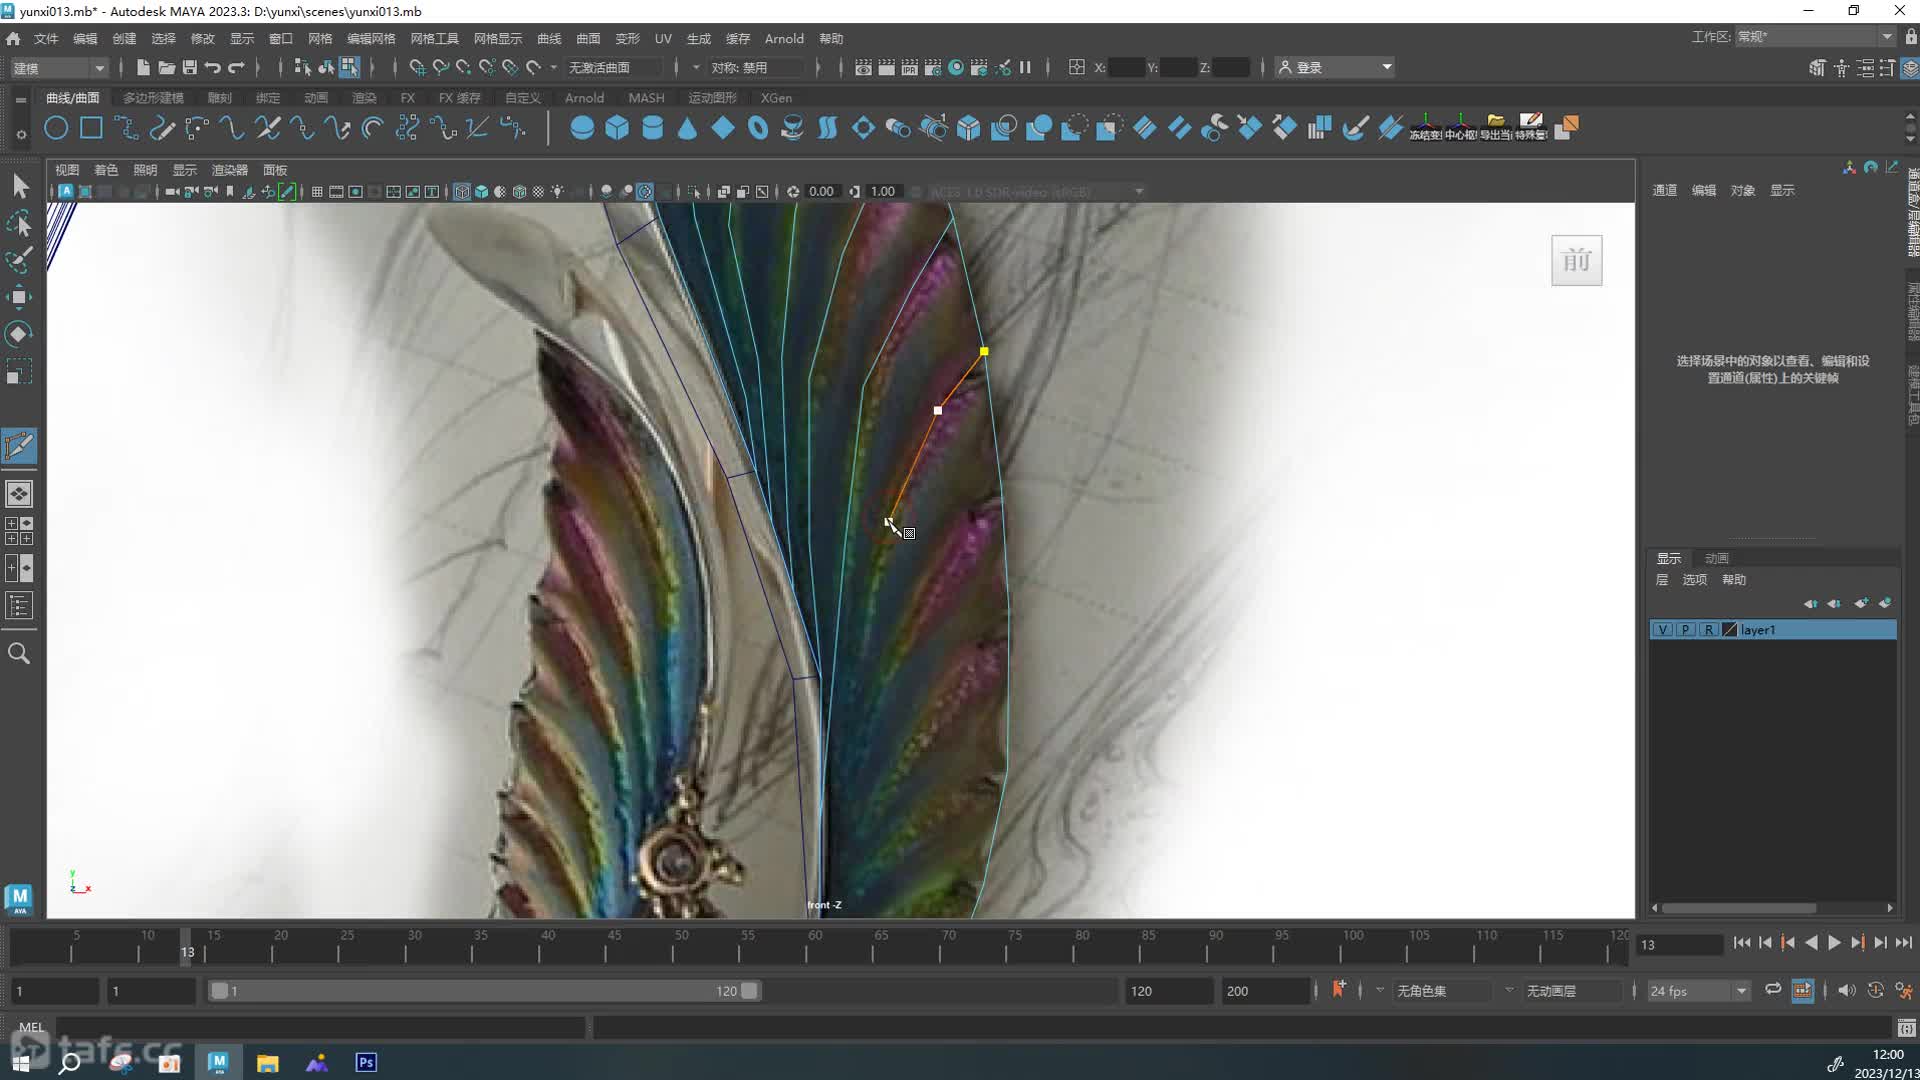The width and height of the screenshot is (1920, 1080).
Task: Redo with the forward arrow icon
Action: 236,67
